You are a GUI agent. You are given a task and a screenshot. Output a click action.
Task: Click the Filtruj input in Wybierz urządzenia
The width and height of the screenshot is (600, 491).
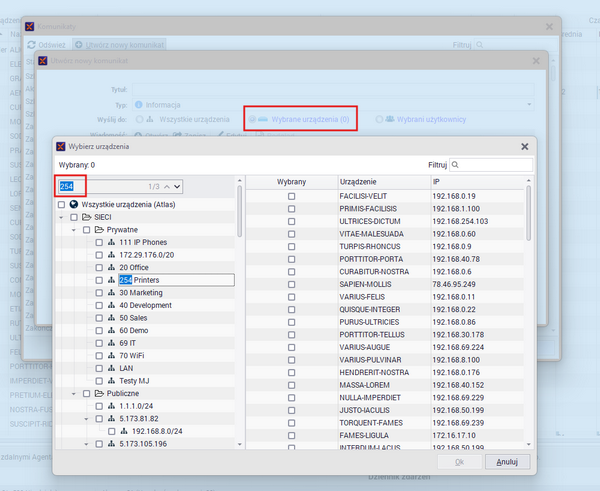491,165
